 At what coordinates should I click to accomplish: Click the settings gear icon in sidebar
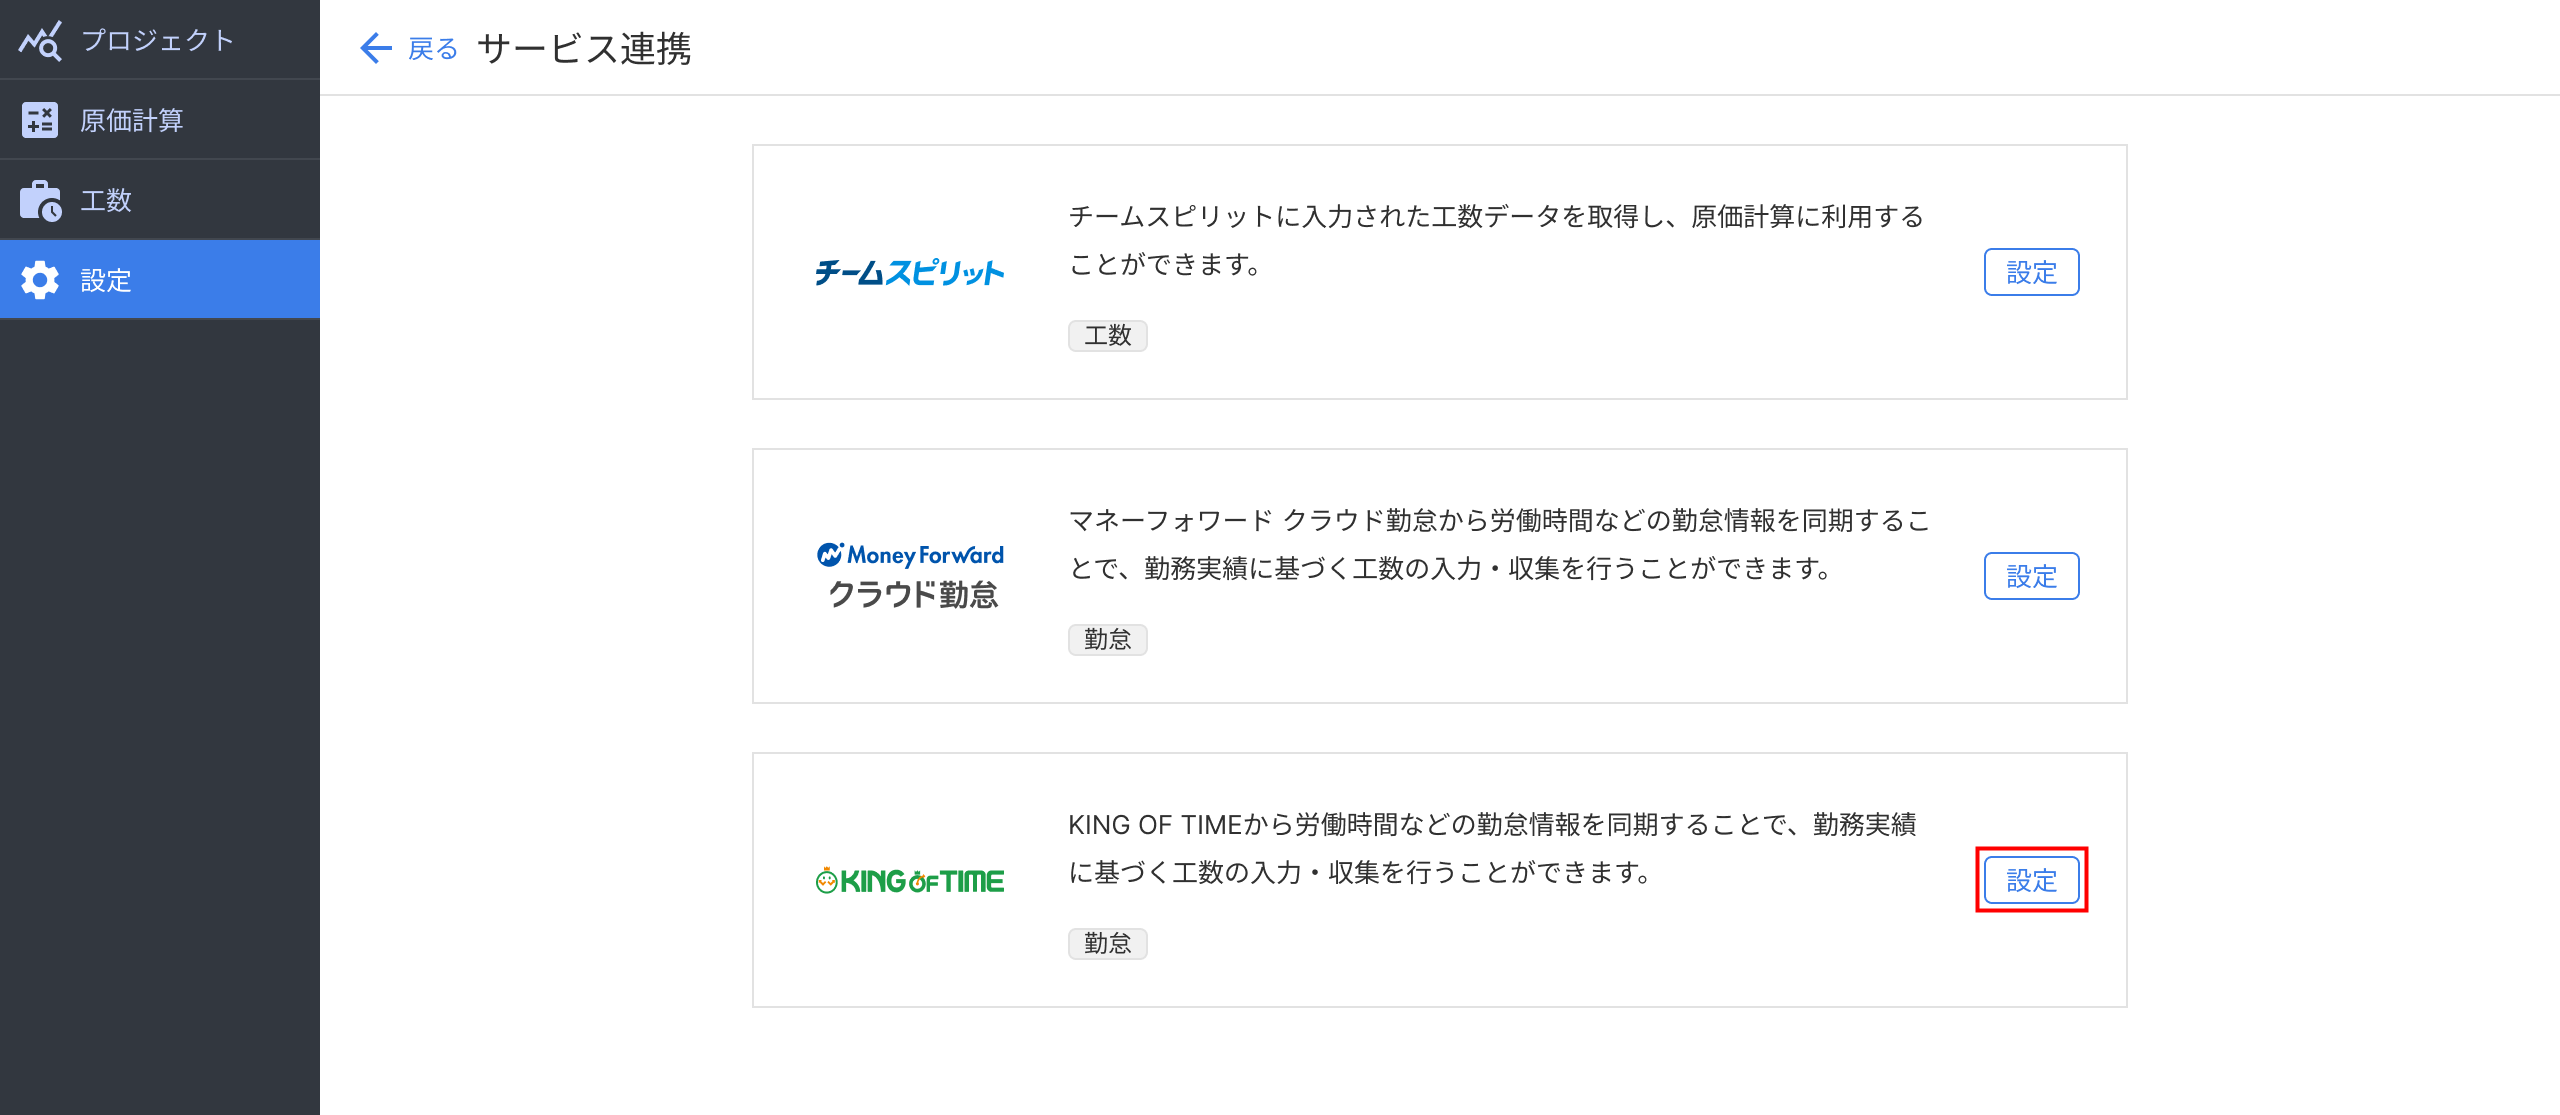coord(40,280)
